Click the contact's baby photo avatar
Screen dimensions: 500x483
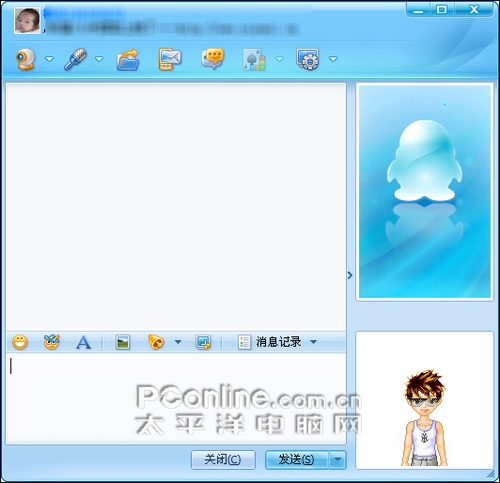pyautogui.click(x=27, y=20)
